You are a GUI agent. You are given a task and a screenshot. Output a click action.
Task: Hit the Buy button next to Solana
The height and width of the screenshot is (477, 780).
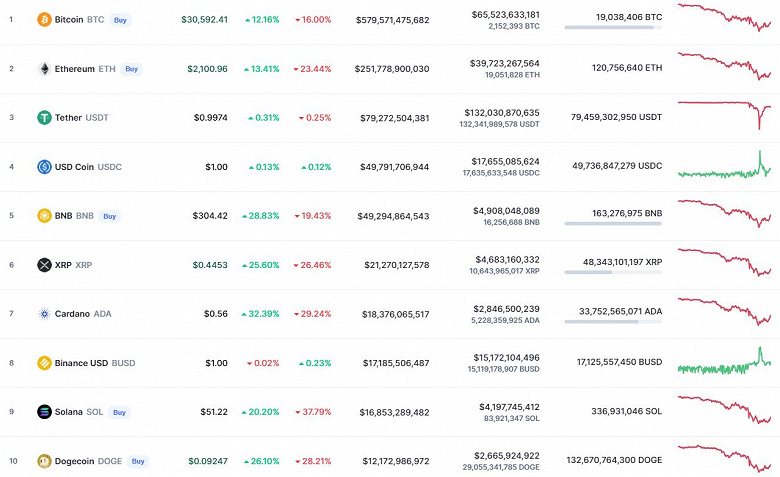pyautogui.click(x=120, y=412)
